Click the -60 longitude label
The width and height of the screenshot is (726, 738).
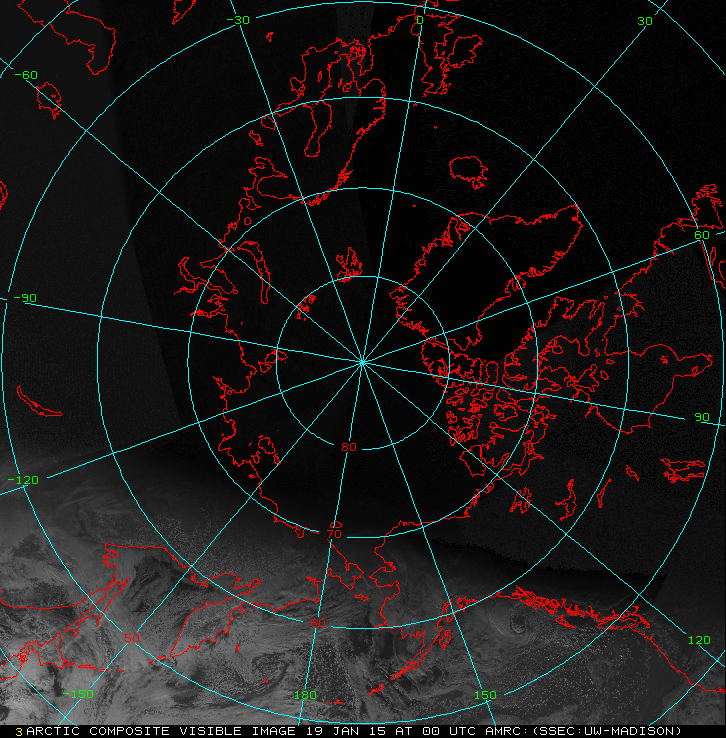pyautogui.click(x=26, y=75)
